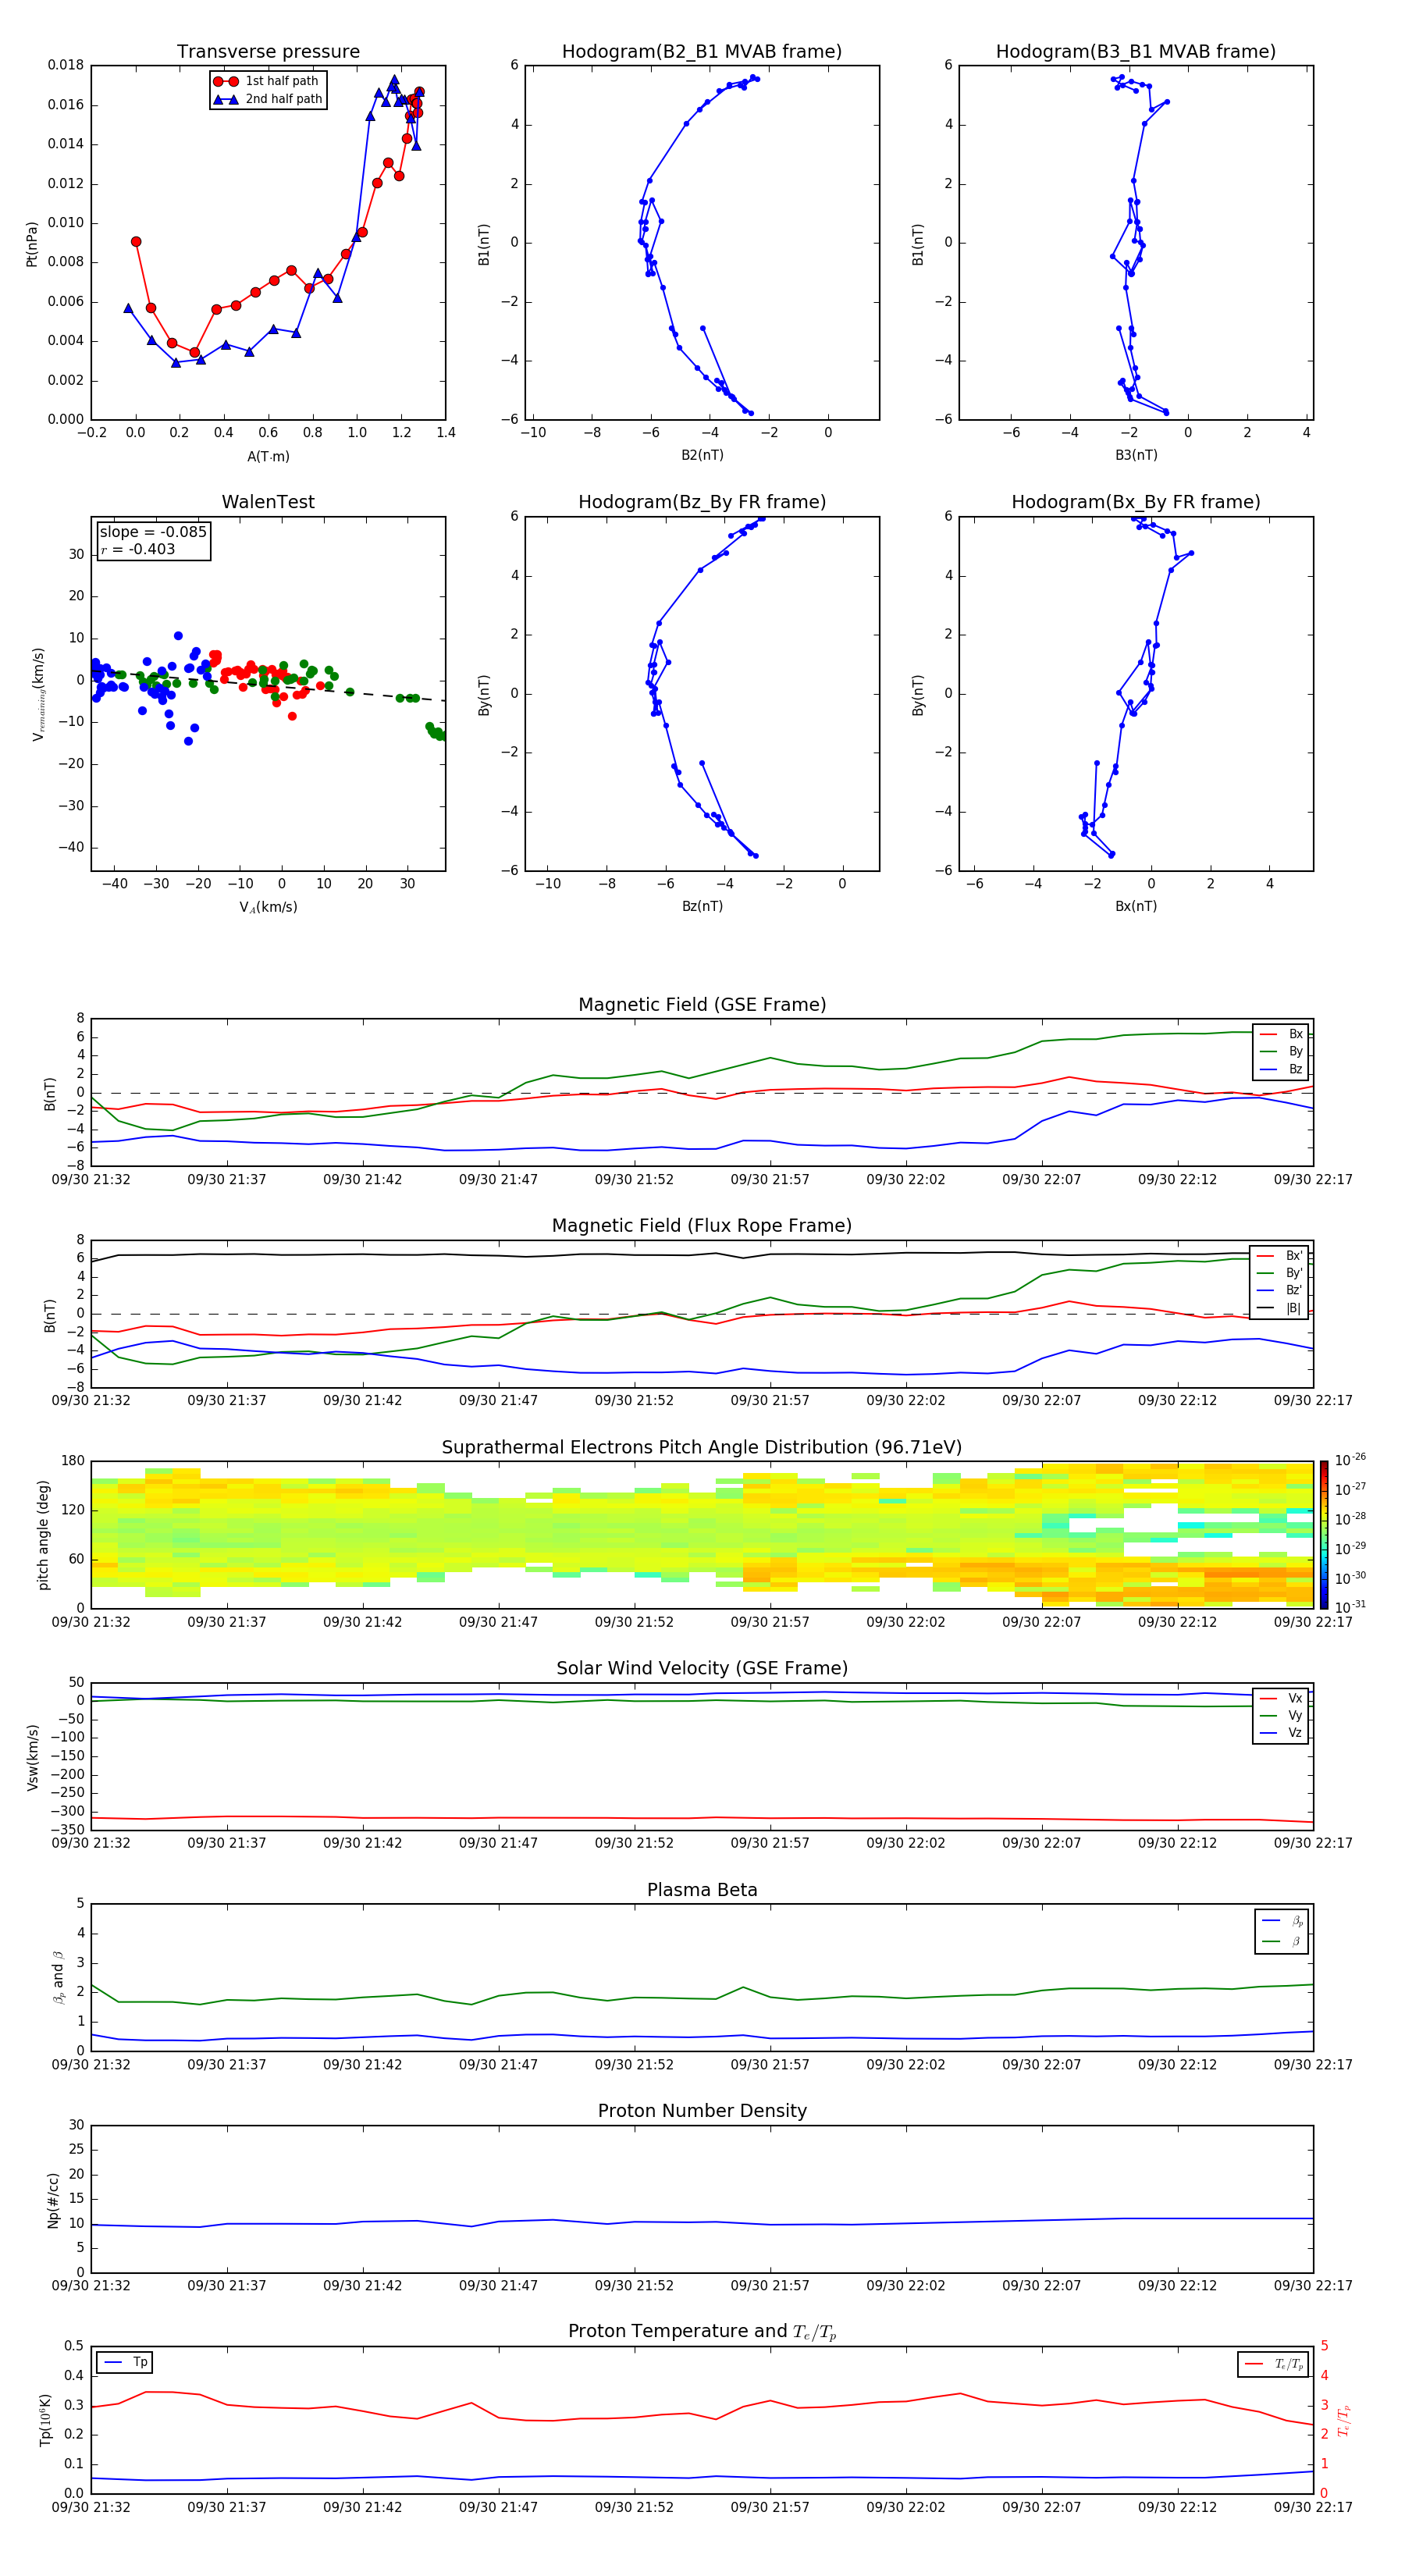The width and height of the screenshot is (1405, 2576).
Task: Select '|B|' in Flux Rope legend
Action: point(1280,1309)
